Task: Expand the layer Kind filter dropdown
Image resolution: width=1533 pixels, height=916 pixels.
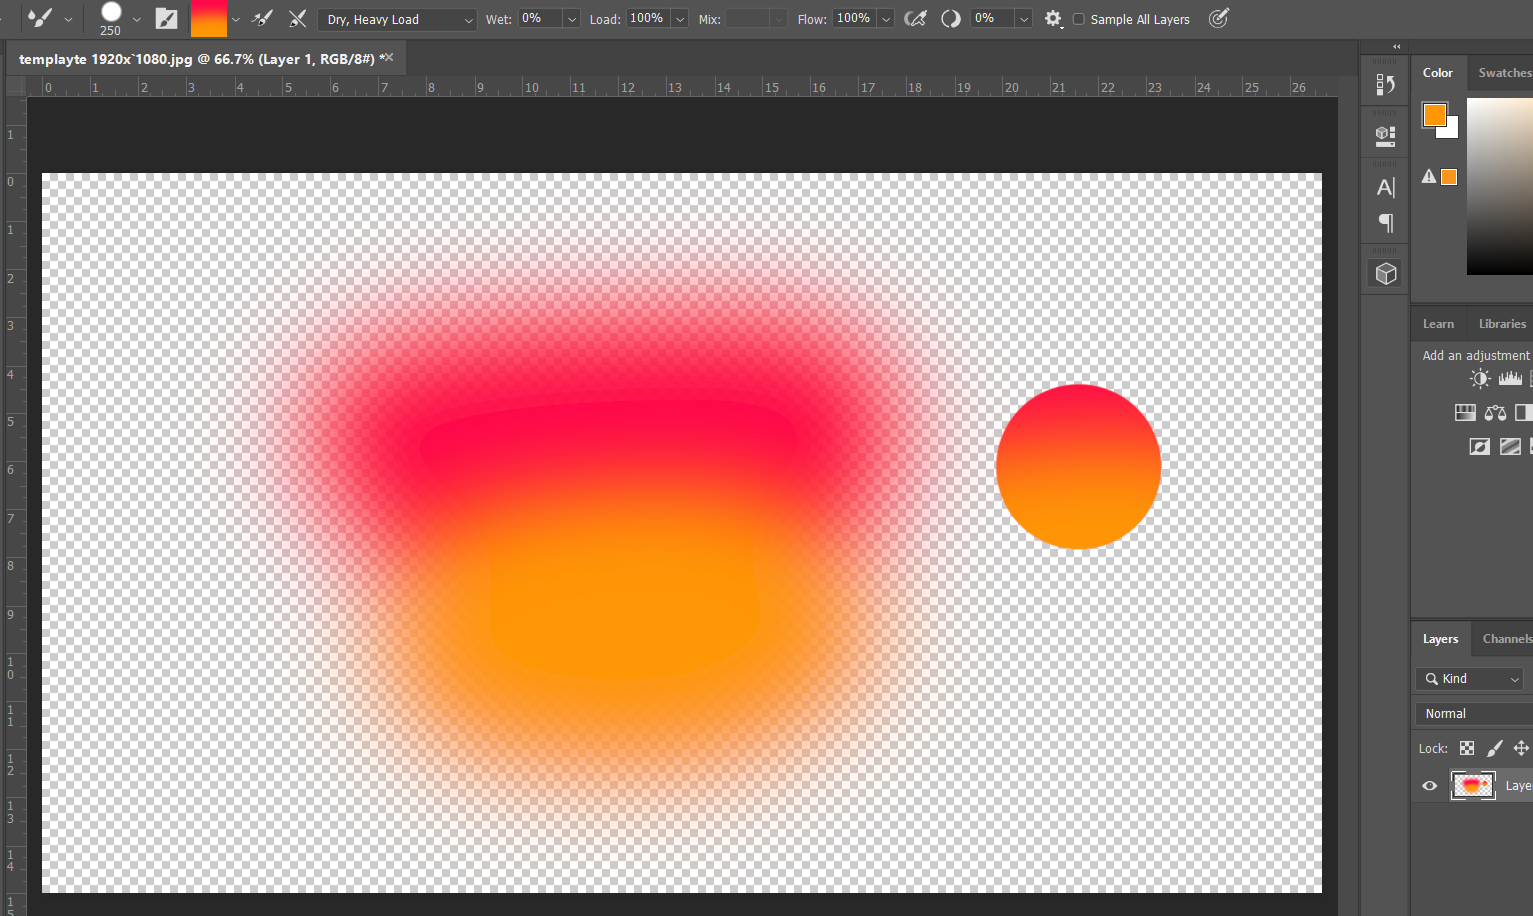Action: pyautogui.click(x=1469, y=679)
